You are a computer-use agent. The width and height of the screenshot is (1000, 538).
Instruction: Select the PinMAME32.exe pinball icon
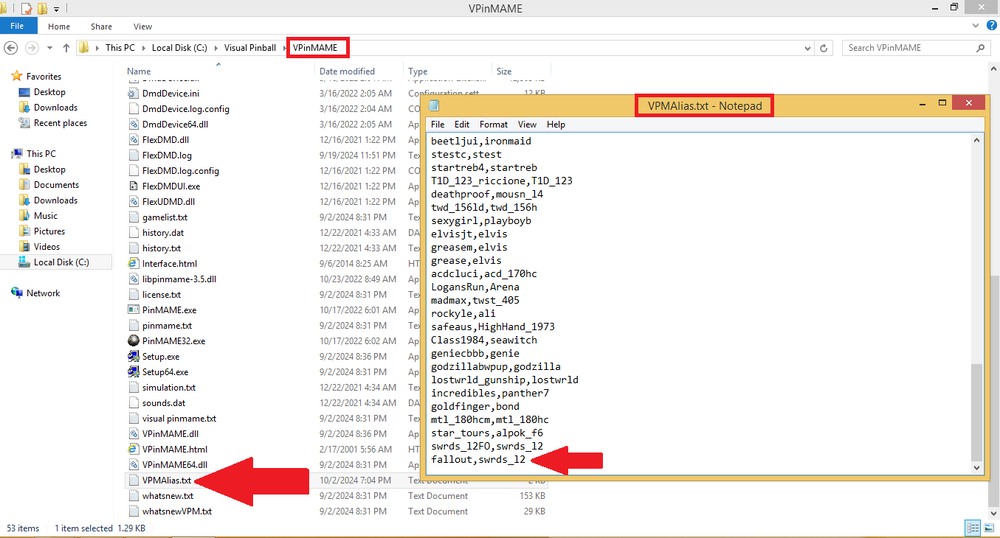[x=133, y=341]
